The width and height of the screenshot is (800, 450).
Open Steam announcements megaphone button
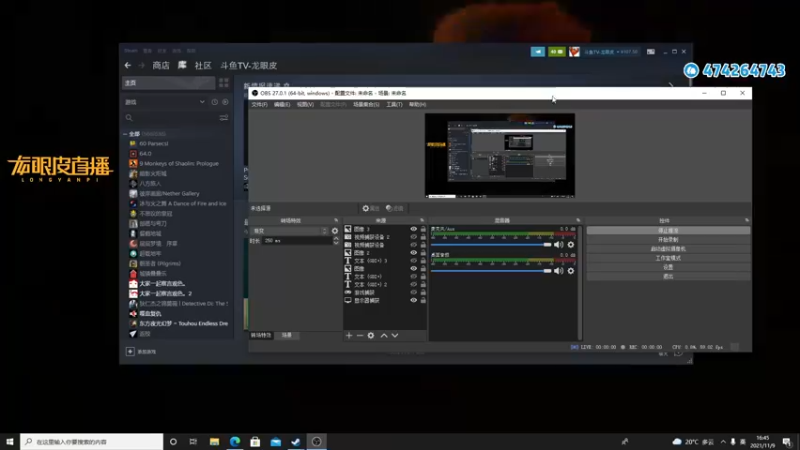pyautogui.click(x=538, y=52)
